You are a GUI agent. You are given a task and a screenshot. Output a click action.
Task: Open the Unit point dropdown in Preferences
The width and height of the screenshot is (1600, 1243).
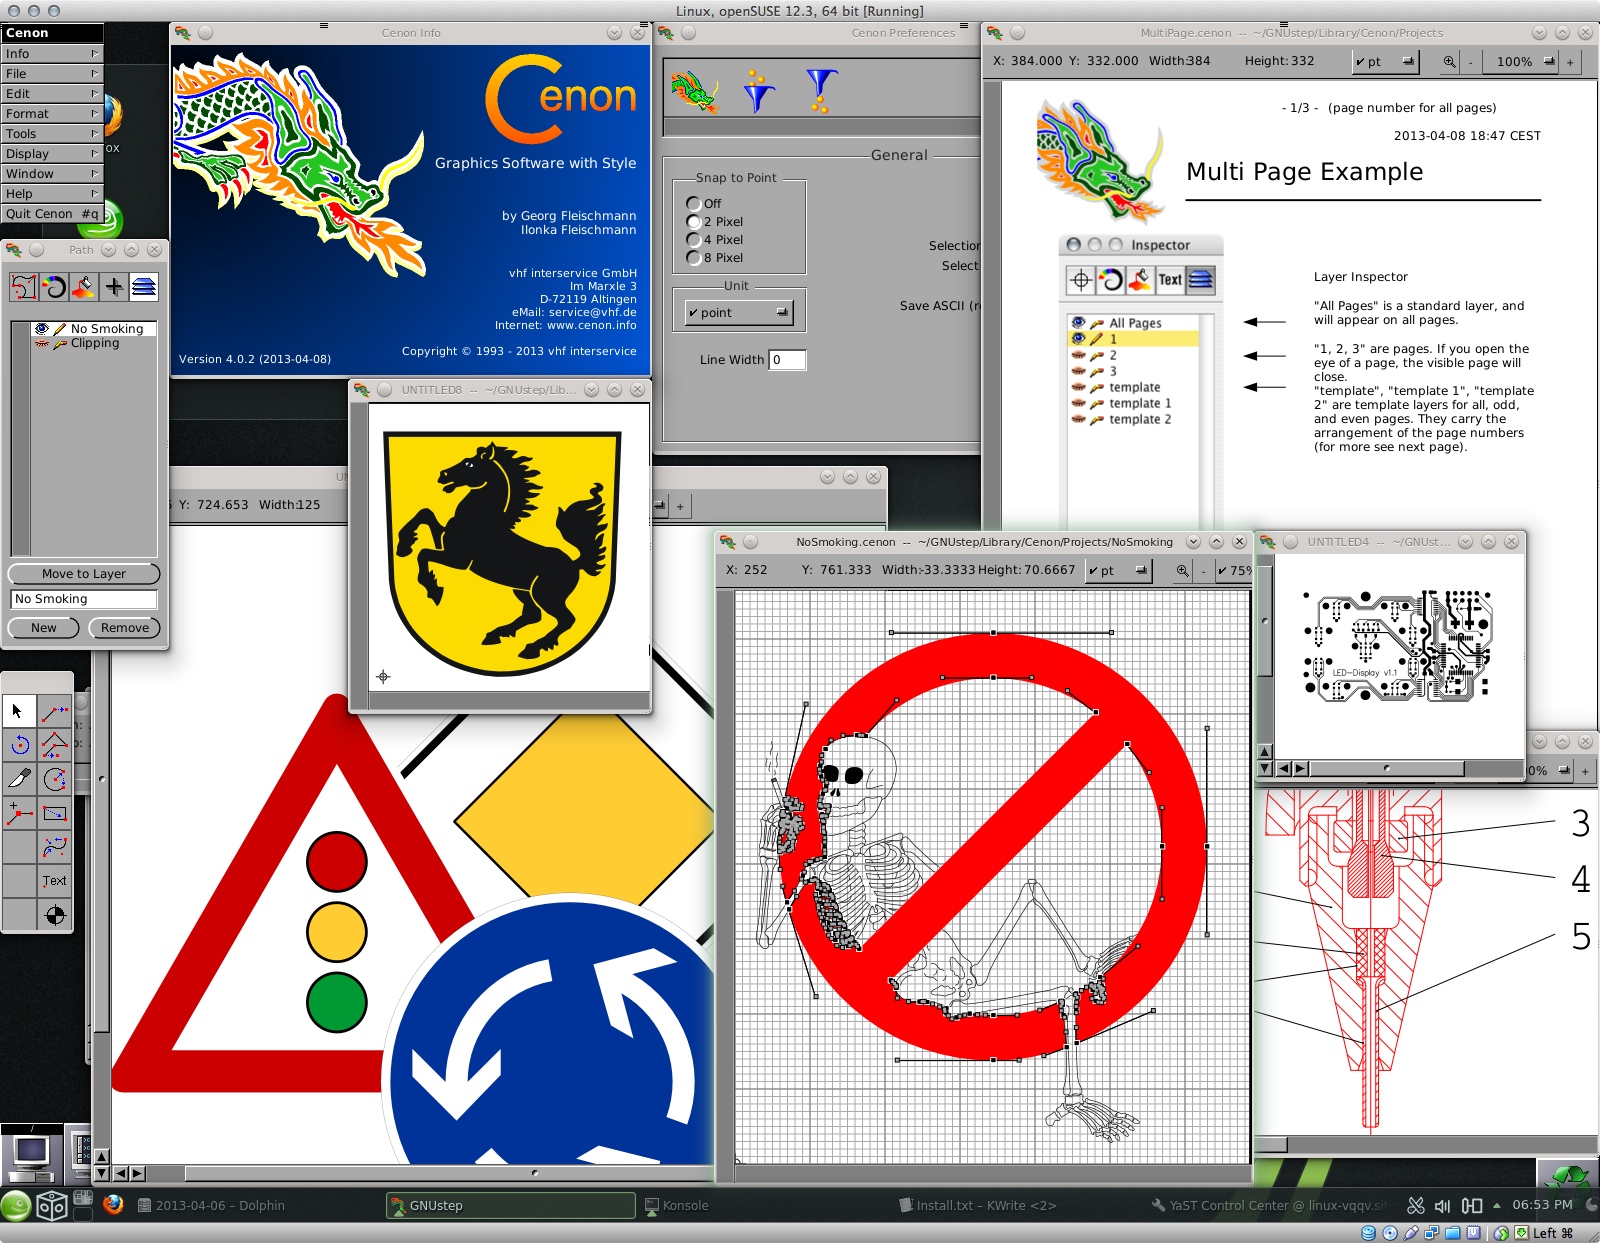739,313
